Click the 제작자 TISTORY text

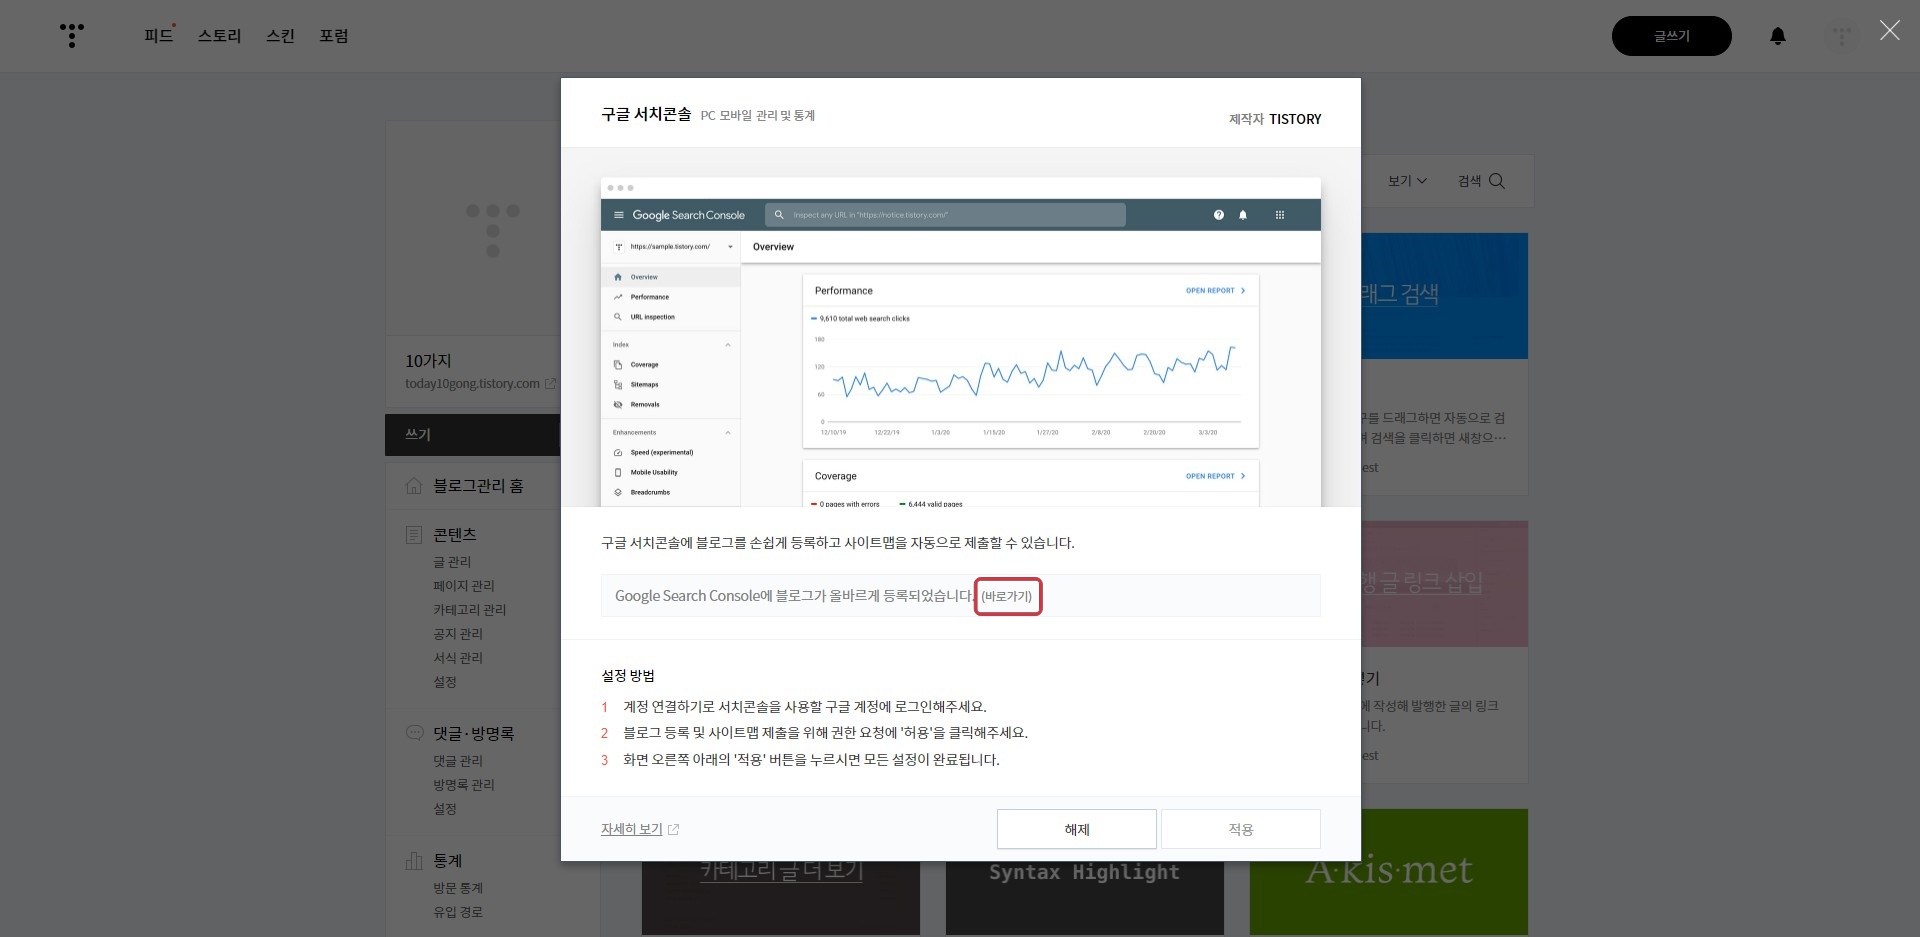pos(1275,119)
